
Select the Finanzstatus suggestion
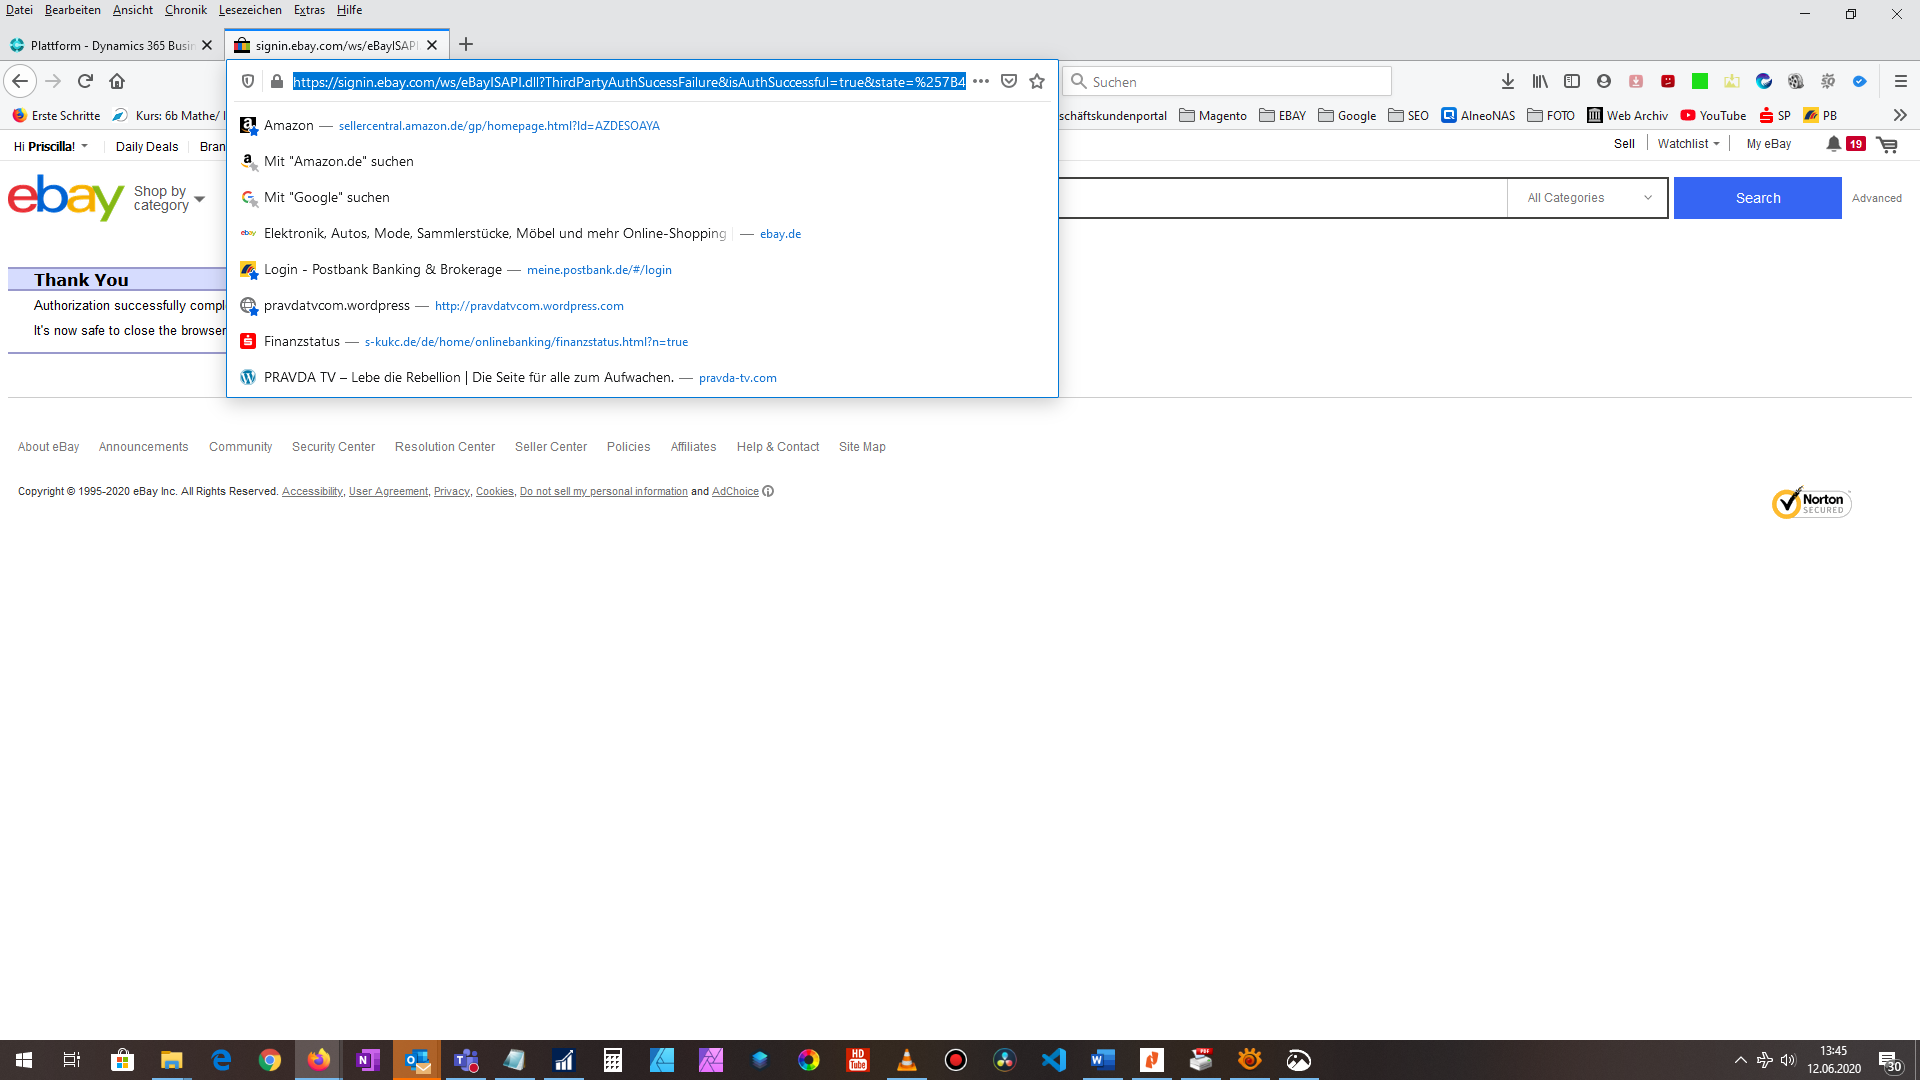coord(642,341)
